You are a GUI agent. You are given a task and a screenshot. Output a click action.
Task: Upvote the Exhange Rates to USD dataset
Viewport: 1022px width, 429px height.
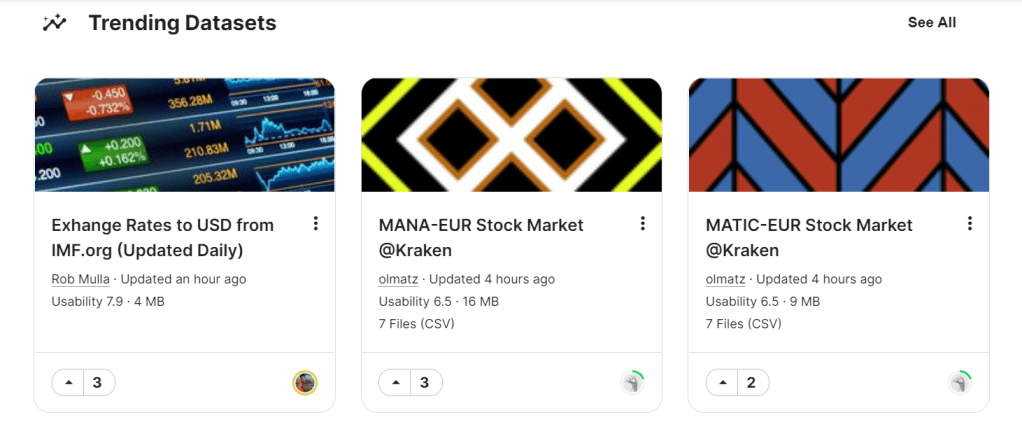pos(68,382)
